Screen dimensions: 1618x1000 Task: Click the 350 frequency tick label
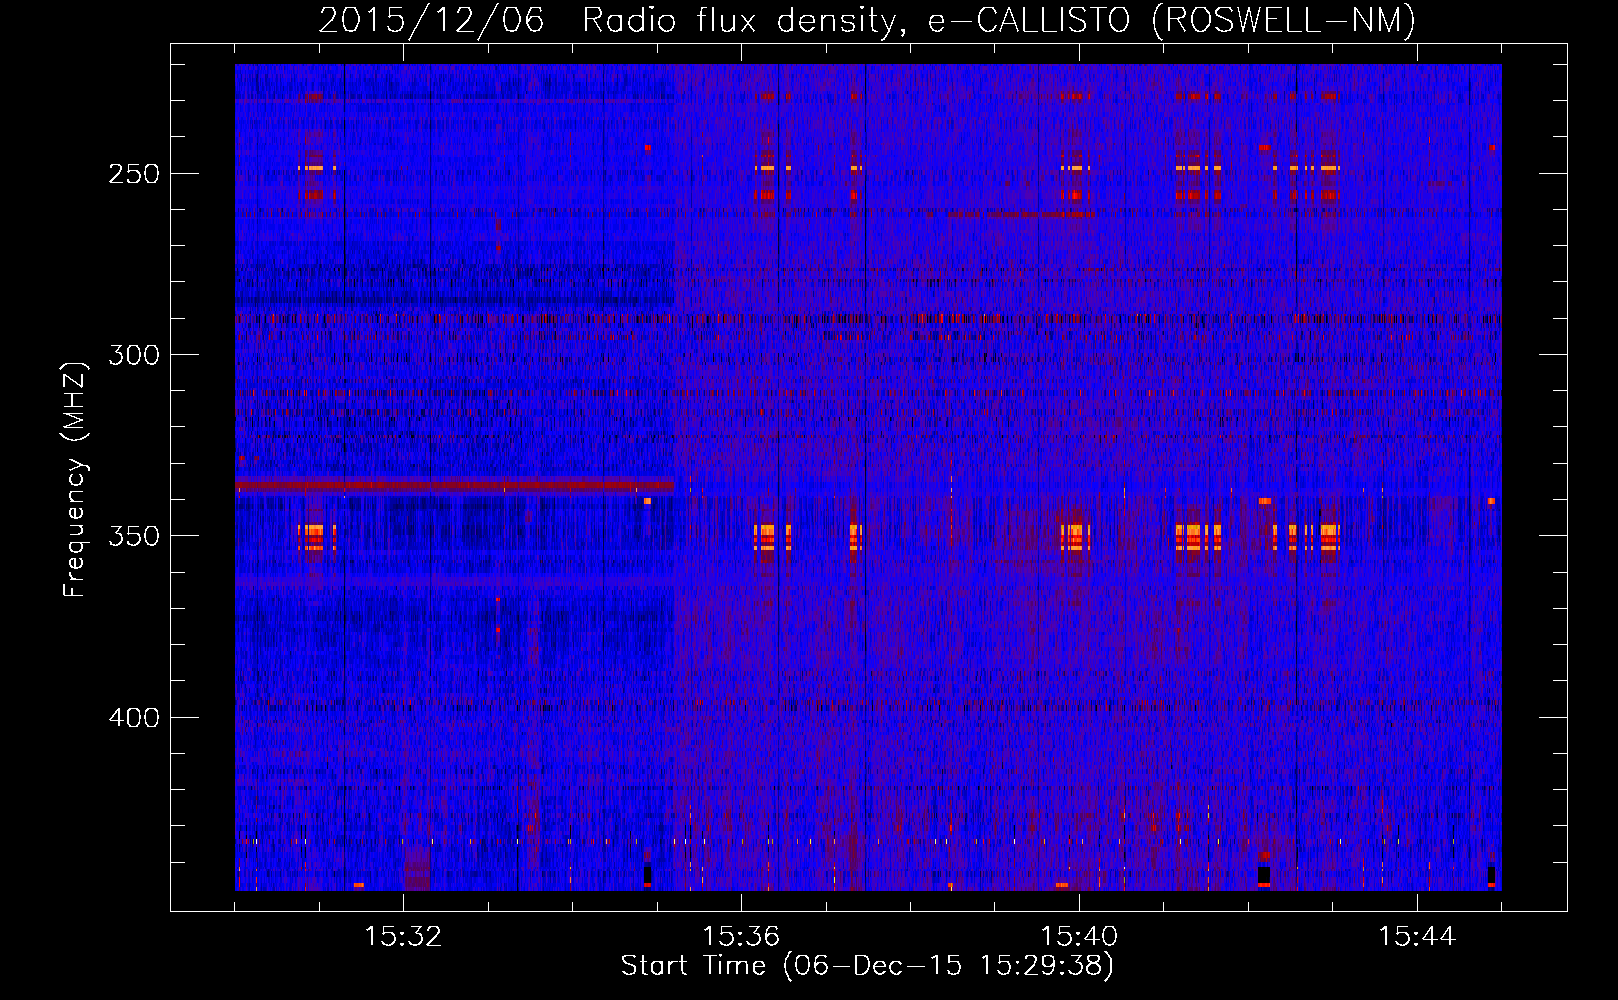(x=134, y=536)
